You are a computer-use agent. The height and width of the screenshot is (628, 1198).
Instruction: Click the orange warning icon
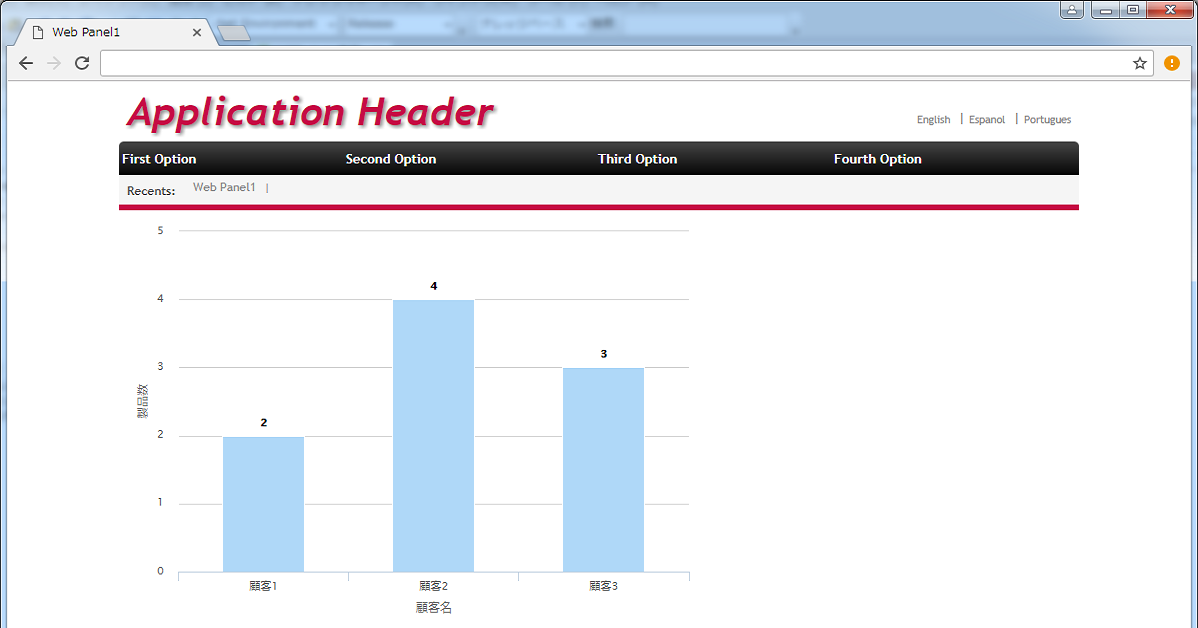pos(1172,63)
